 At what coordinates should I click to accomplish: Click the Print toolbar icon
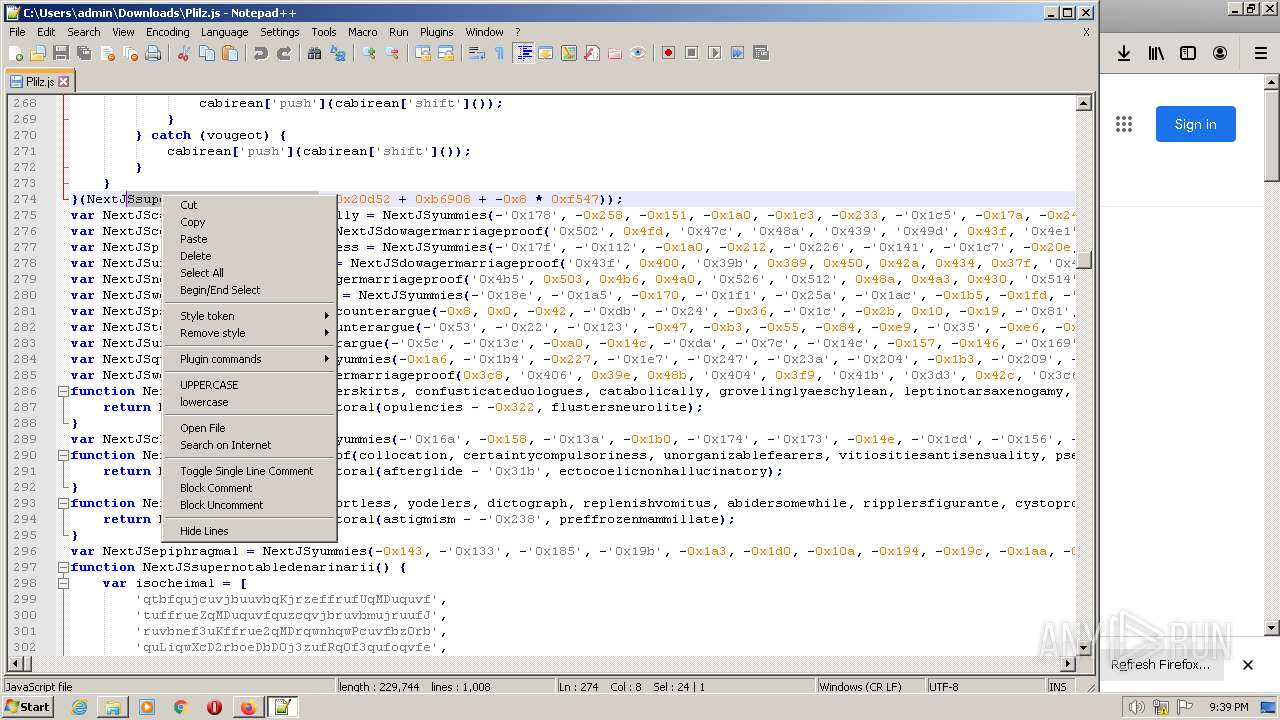[x=153, y=53]
